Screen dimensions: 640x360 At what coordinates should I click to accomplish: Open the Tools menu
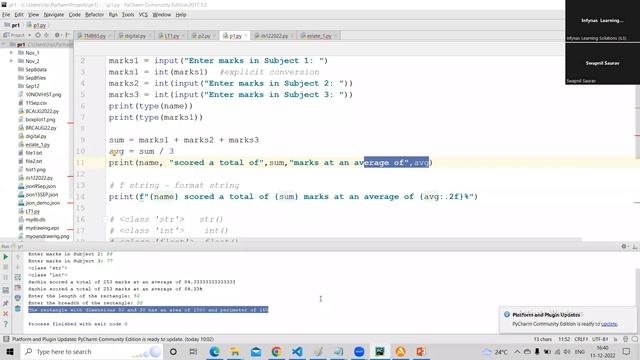tap(128, 15)
